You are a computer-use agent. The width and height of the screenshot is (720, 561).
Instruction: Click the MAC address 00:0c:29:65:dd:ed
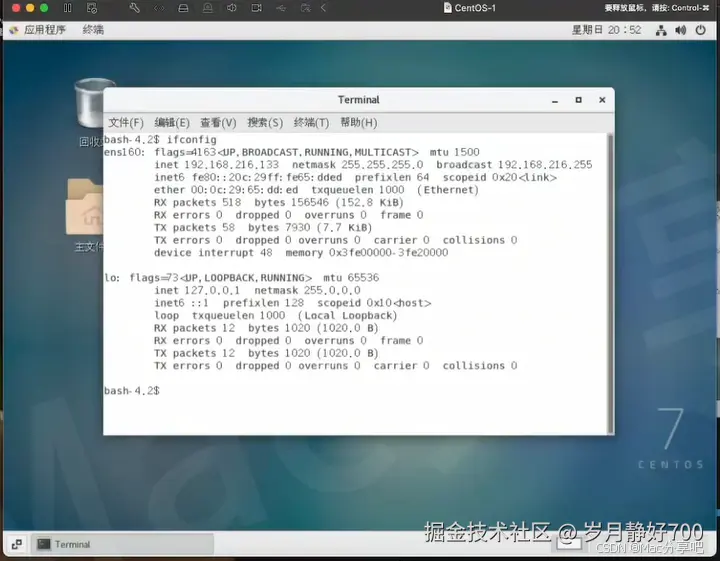coord(244,190)
